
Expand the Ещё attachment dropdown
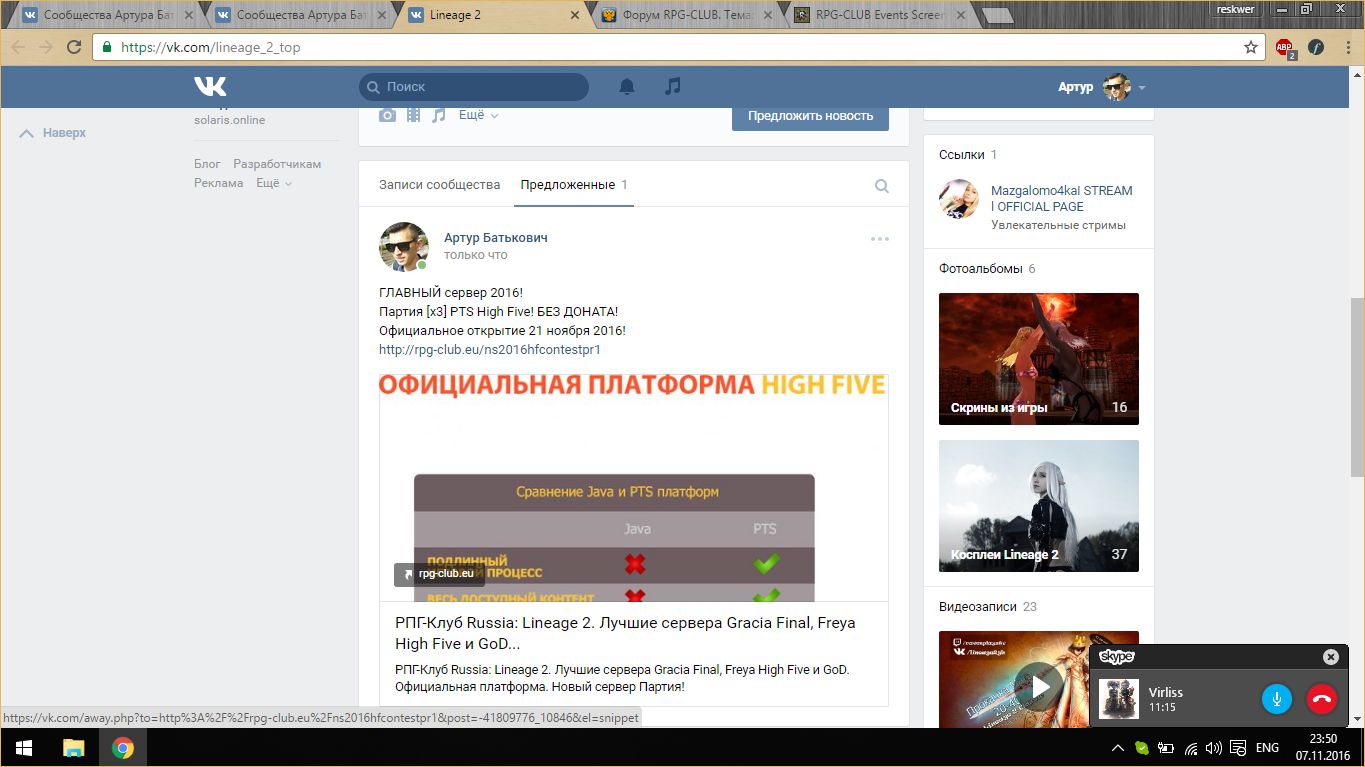pos(478,115)
